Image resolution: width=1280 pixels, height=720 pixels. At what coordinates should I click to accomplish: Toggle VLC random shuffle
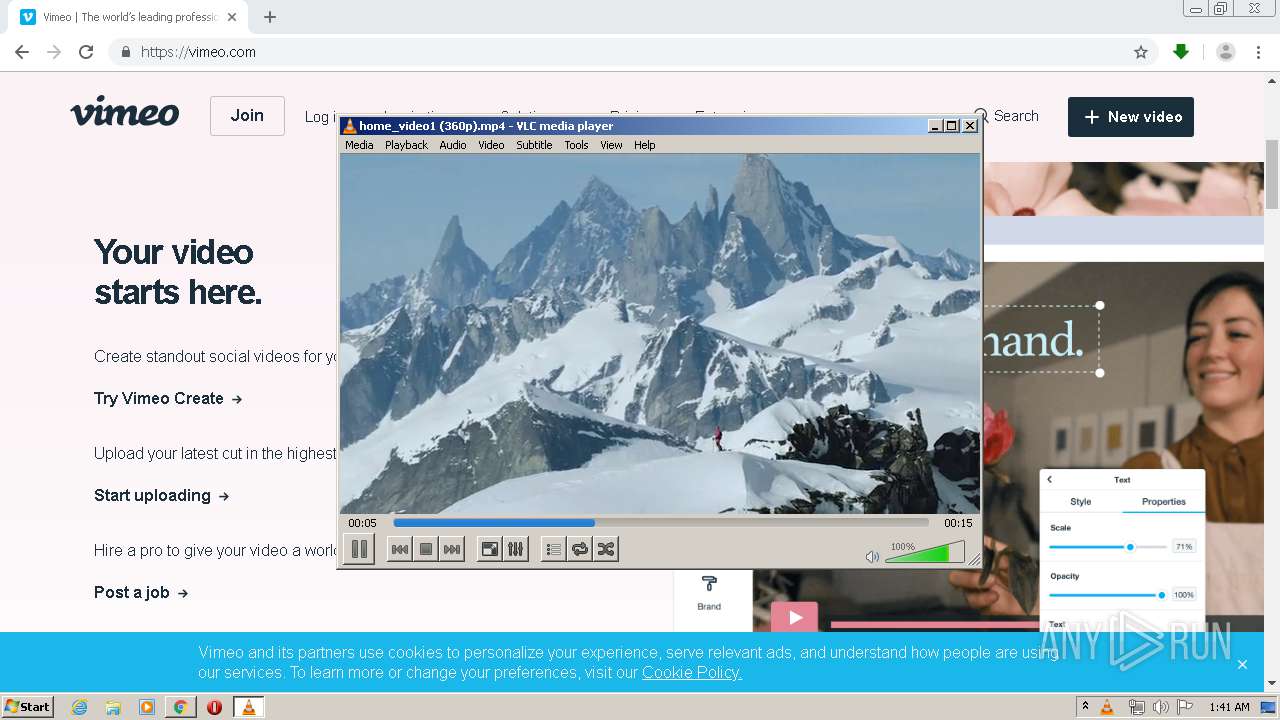[x=605, y=549]
